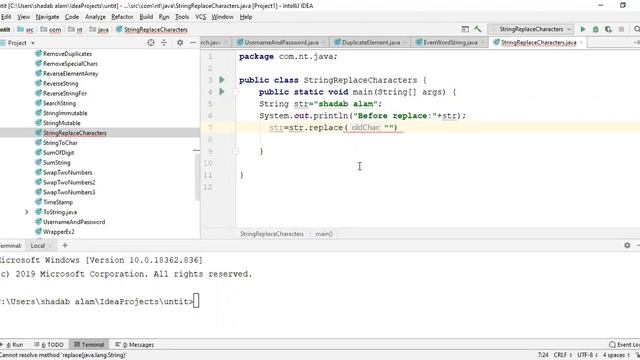This screenshot has height=360, width=640.
Task: Switch to DuplicateElement.java editor tab
Action: (x=371, y=42)
